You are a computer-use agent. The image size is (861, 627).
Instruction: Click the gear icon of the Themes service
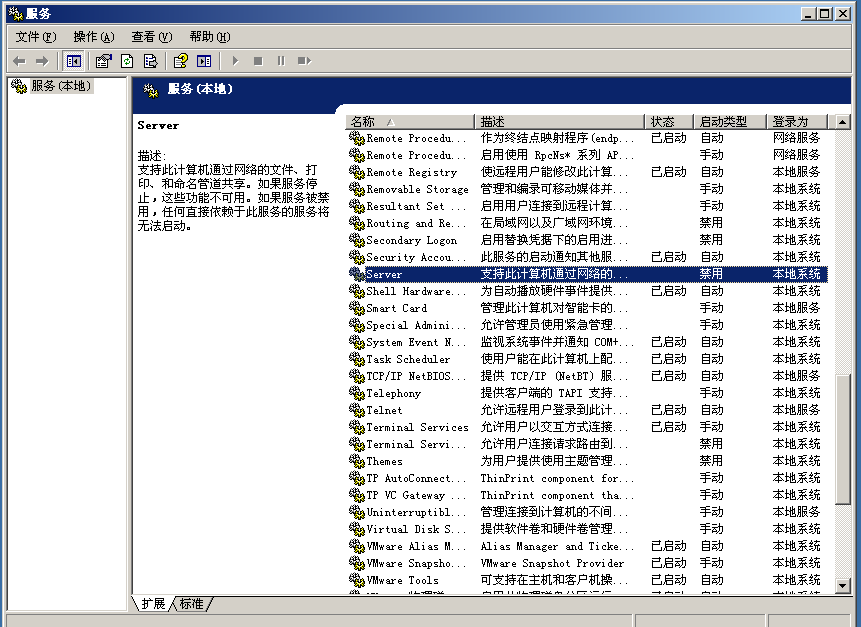(356, 461)
